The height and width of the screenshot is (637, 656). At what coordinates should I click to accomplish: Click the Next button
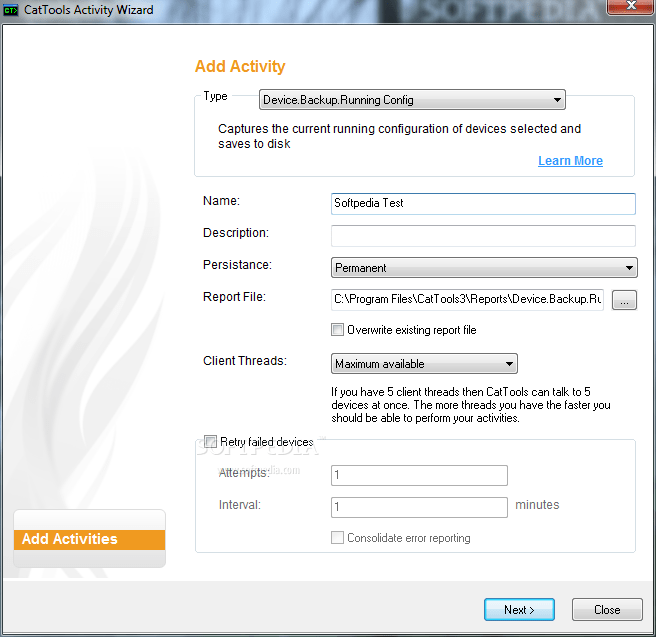[519, 609]
